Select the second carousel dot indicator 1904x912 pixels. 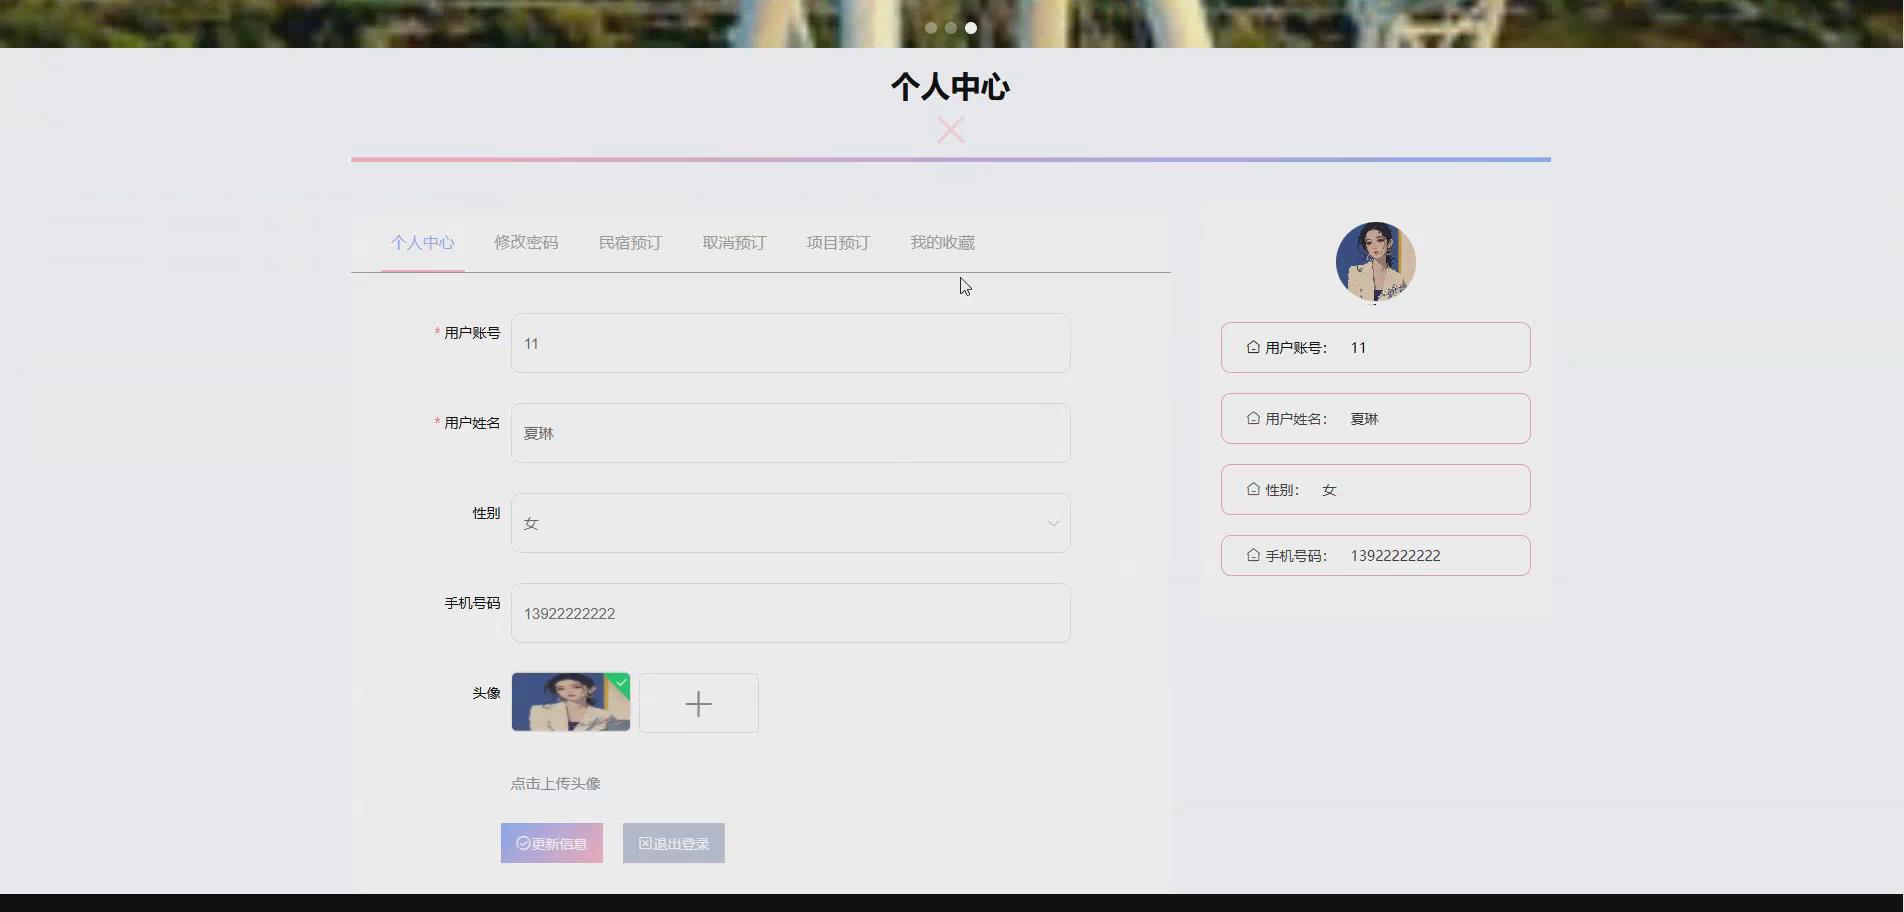click(951, 28)
